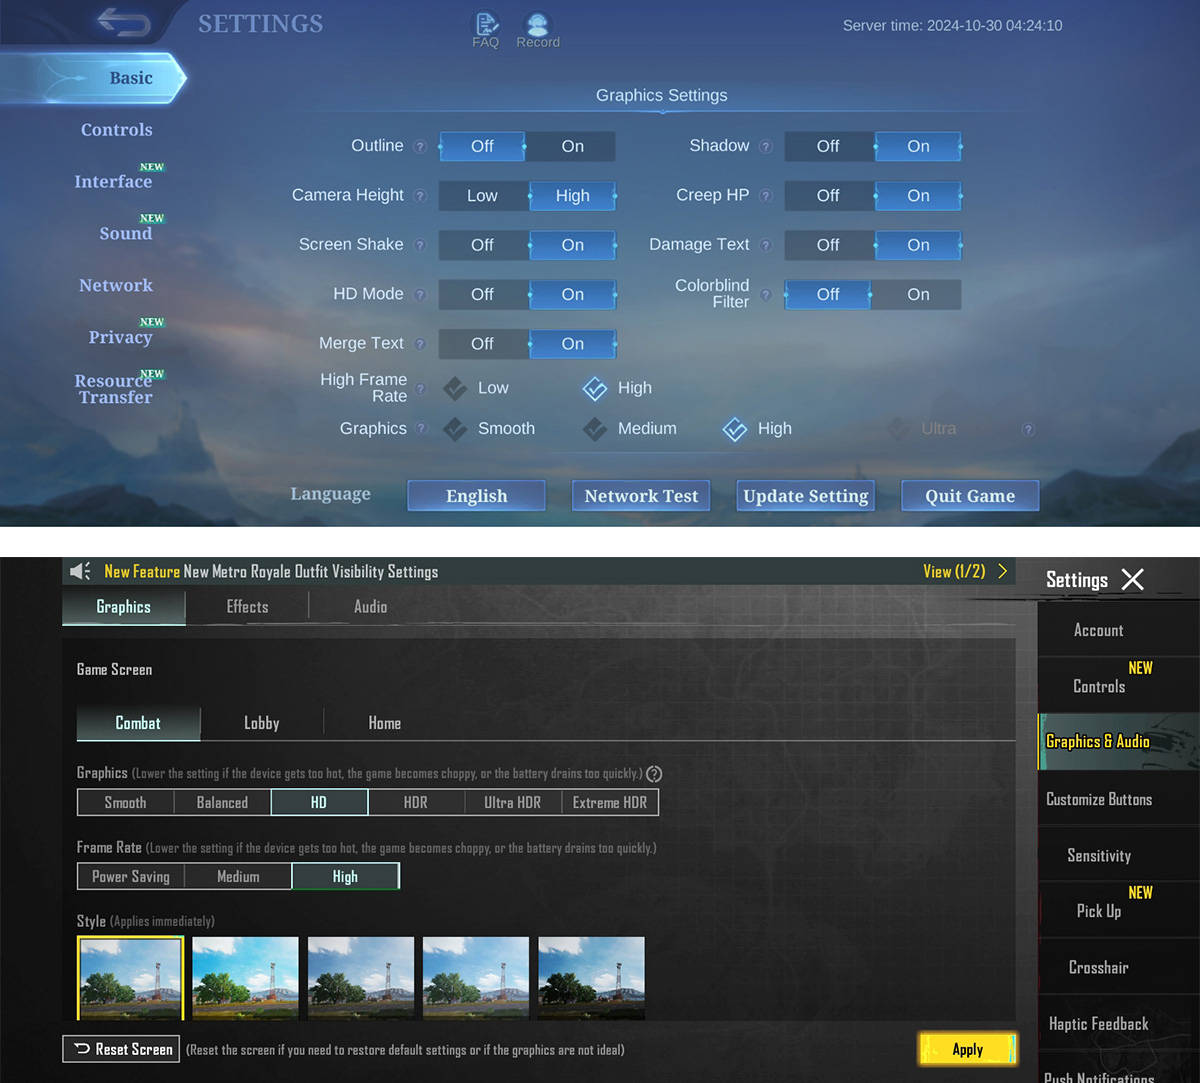The width and height of the screenshot is (1200, 1083).
Task: Click the Apply button
Action: 967,1049
